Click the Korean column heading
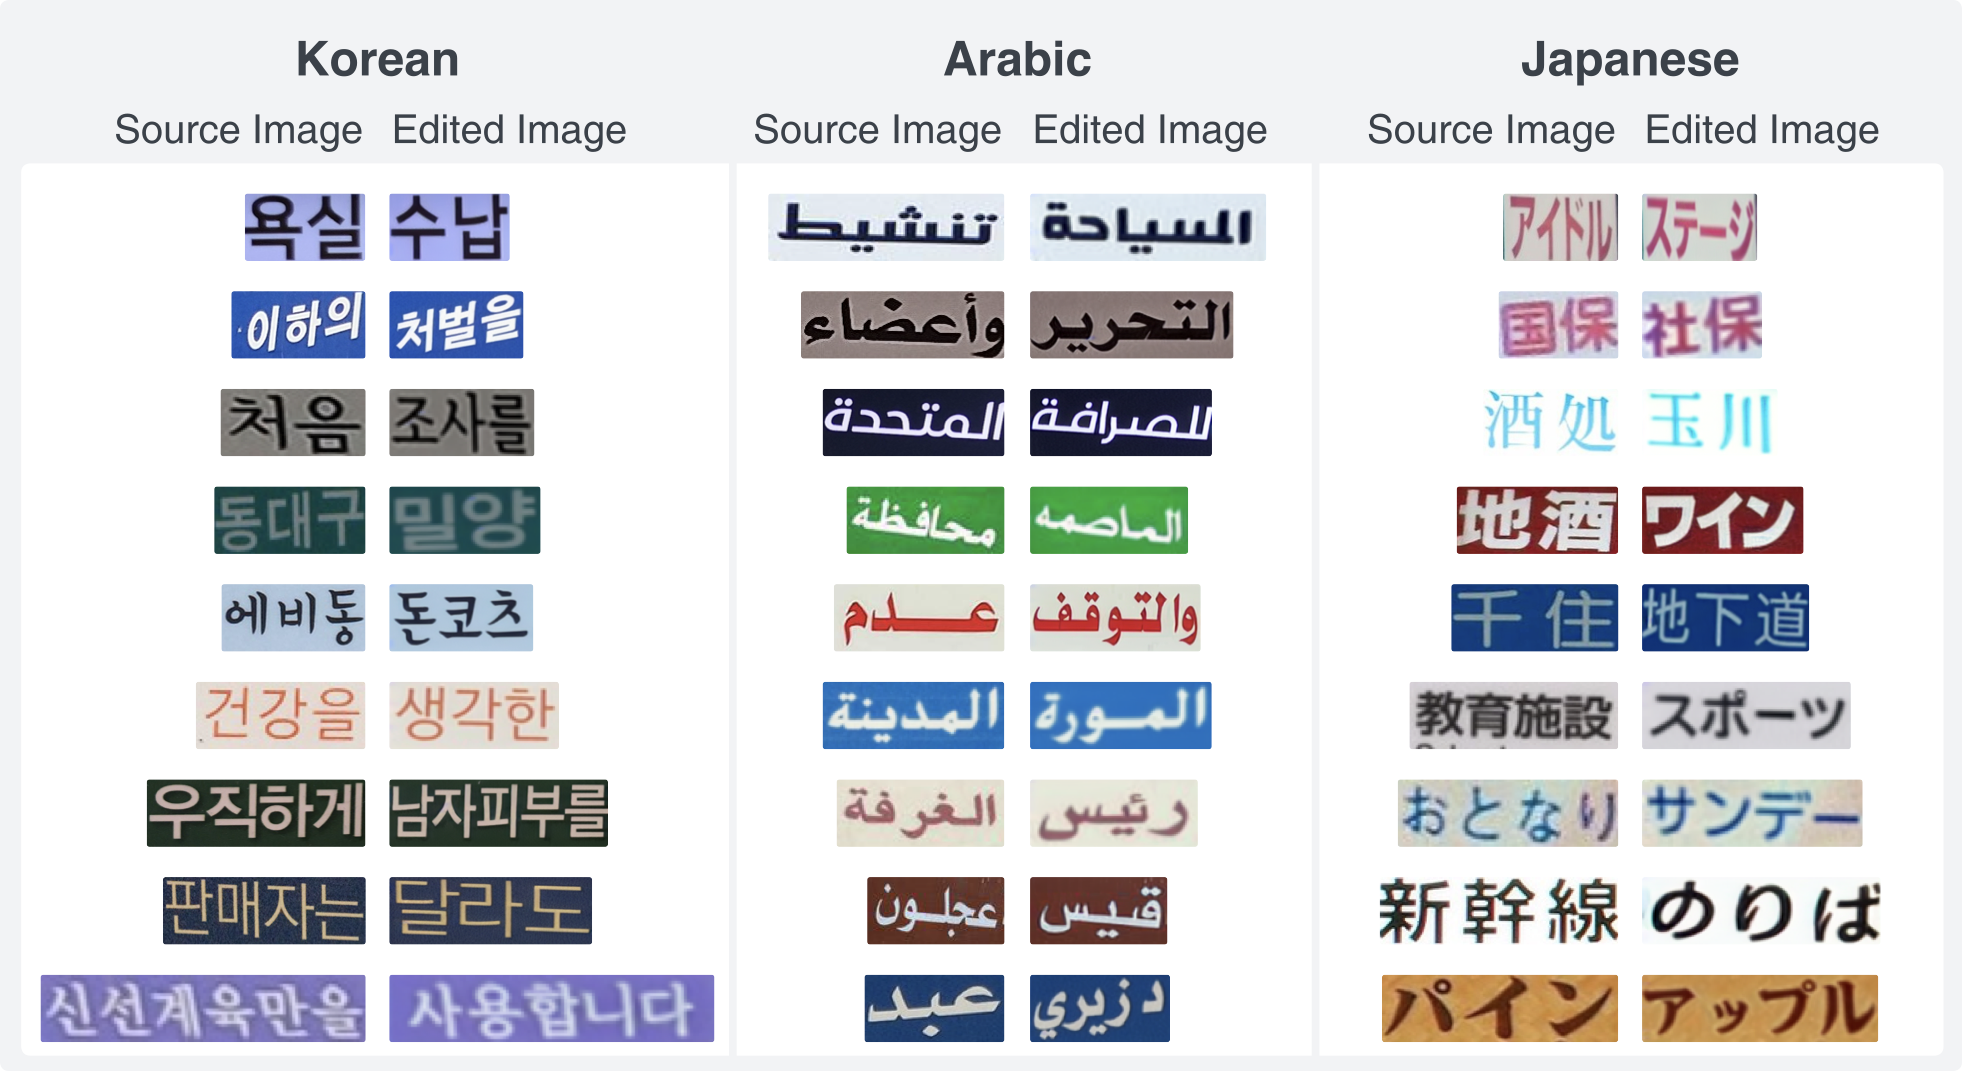 tap(377, 59)
